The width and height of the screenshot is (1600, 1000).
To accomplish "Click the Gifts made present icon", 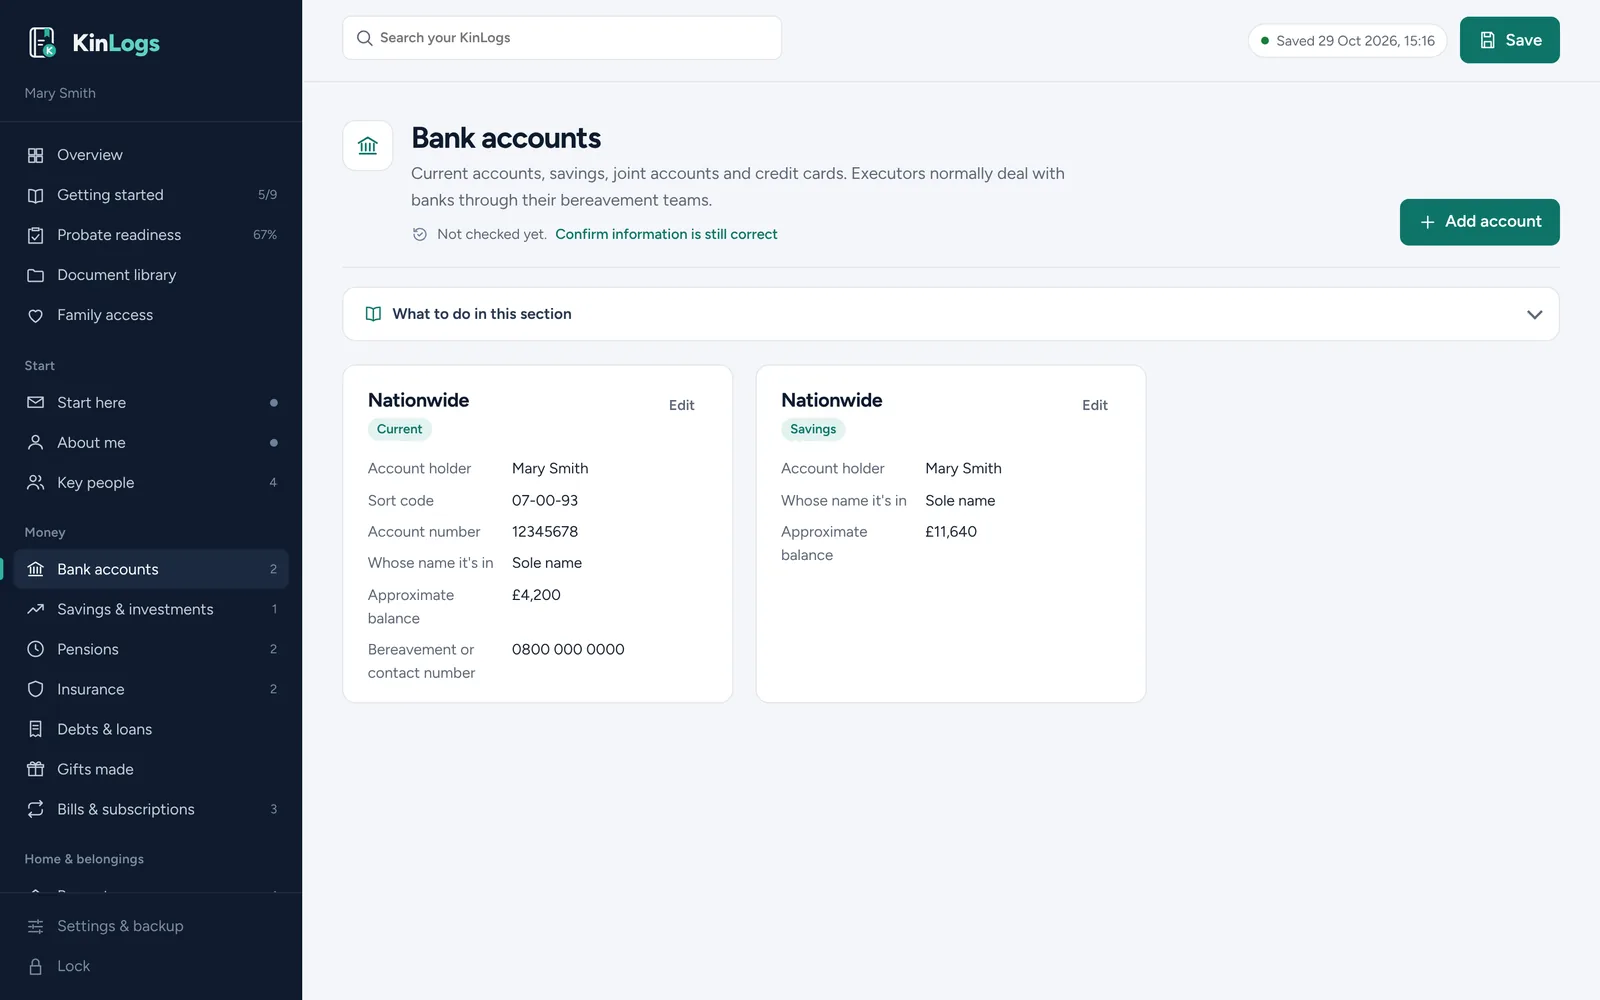I will coord(36,769).
